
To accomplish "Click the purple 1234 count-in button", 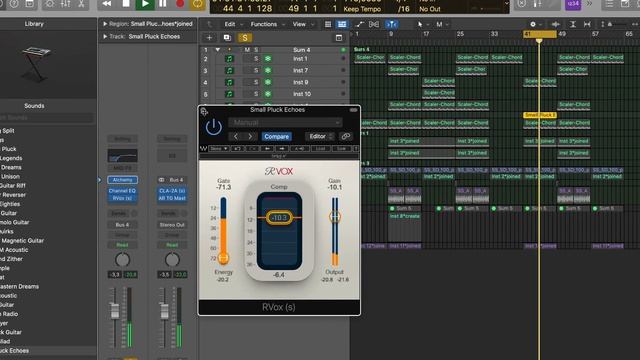I will [x=573, y=4].
